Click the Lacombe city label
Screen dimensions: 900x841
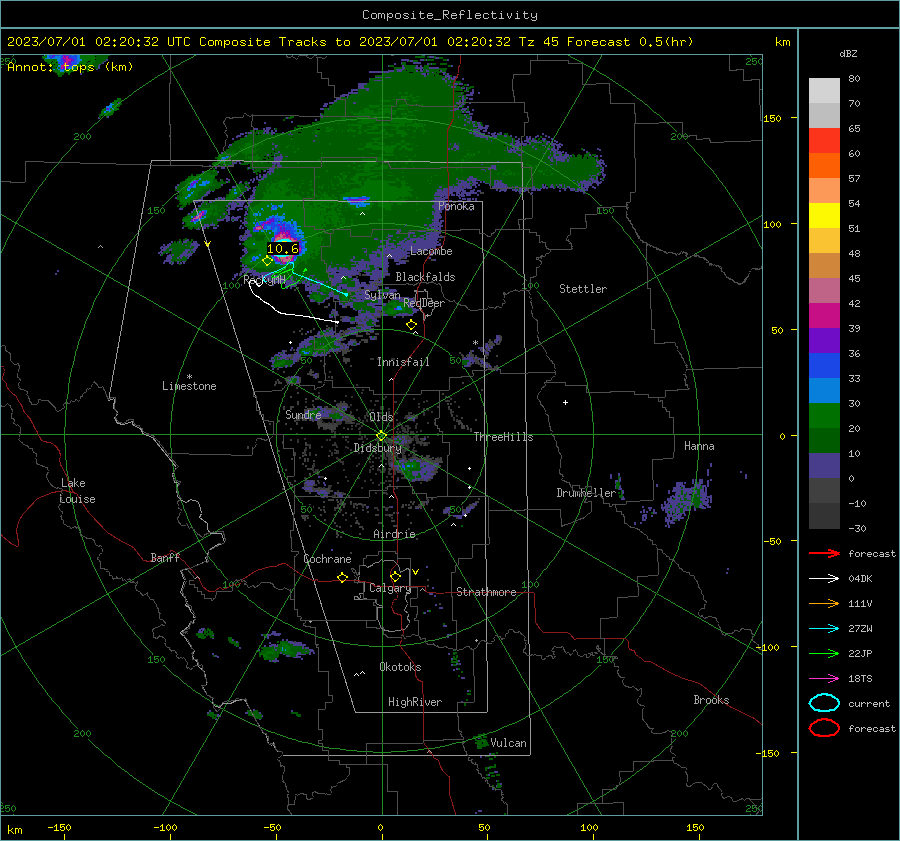point(431,251)
